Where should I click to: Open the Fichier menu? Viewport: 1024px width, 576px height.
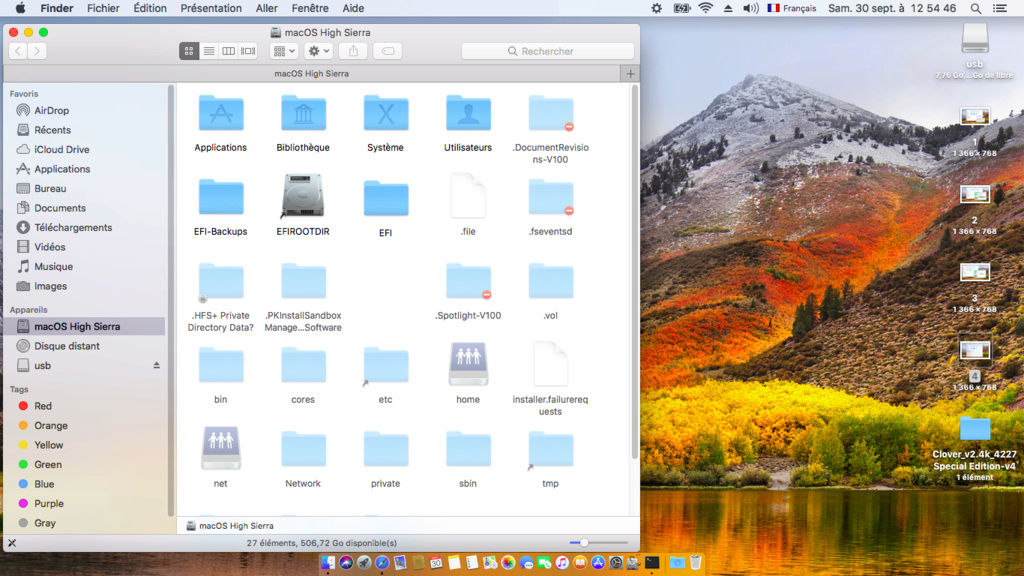(x=103, y=8)
